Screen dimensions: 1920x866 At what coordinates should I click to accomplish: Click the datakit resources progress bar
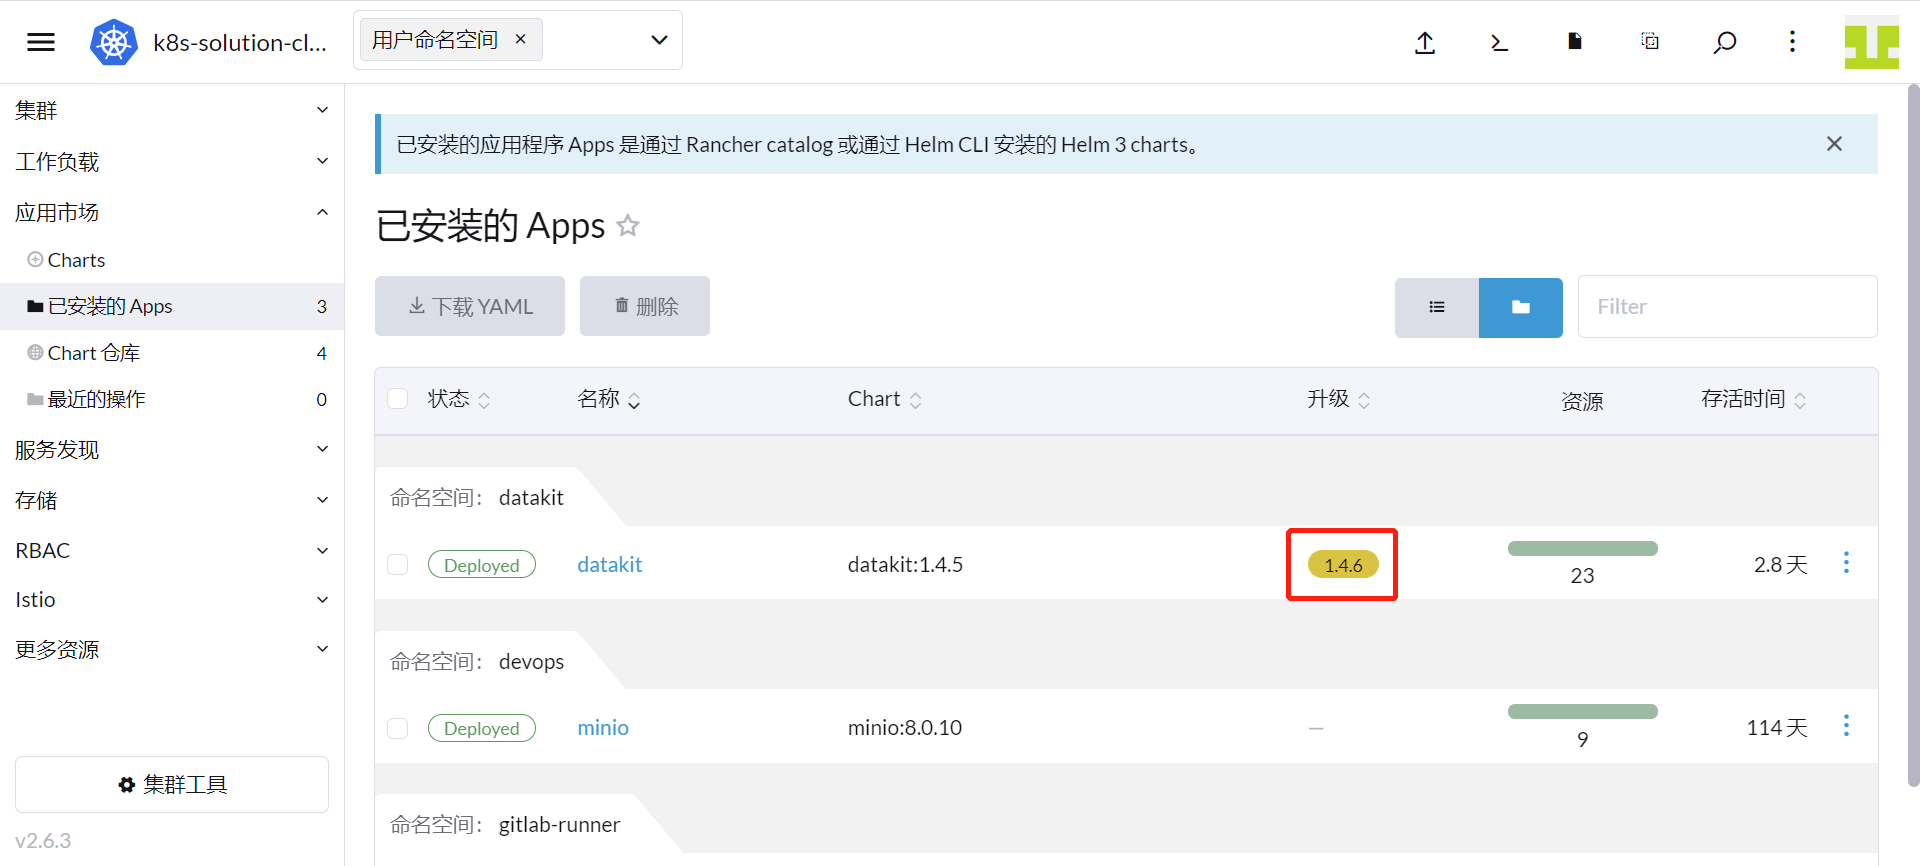click(x=1583, y=548)
